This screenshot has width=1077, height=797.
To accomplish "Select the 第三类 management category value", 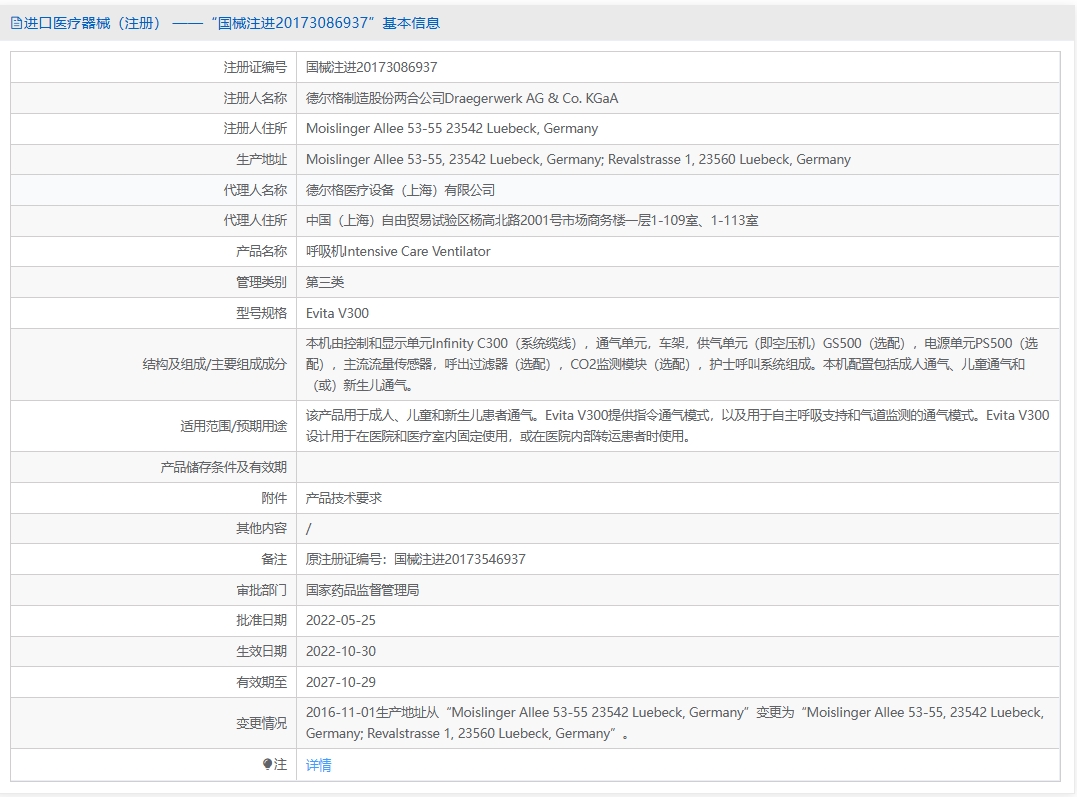I will pyautogui.click(x=325, y=282).
